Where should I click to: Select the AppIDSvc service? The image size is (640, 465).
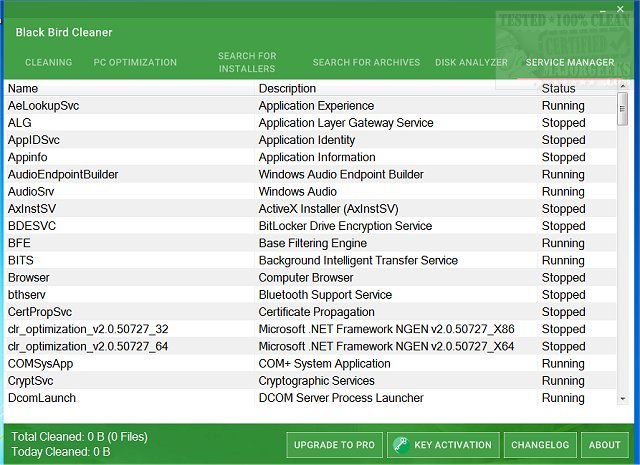310,140
